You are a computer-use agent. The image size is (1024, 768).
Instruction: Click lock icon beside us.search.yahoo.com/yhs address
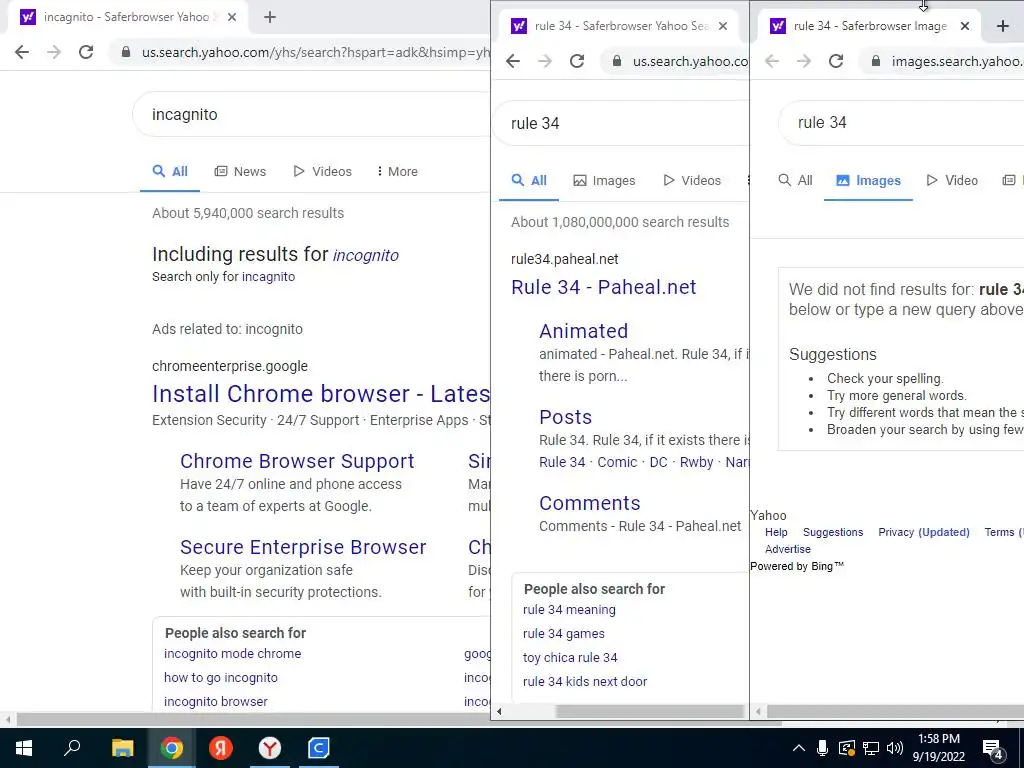click(125, 52)
